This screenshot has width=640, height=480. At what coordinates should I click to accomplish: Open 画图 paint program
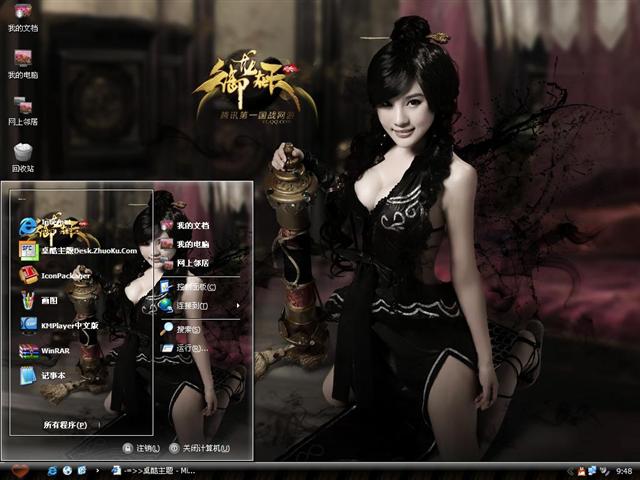point(39,300)
